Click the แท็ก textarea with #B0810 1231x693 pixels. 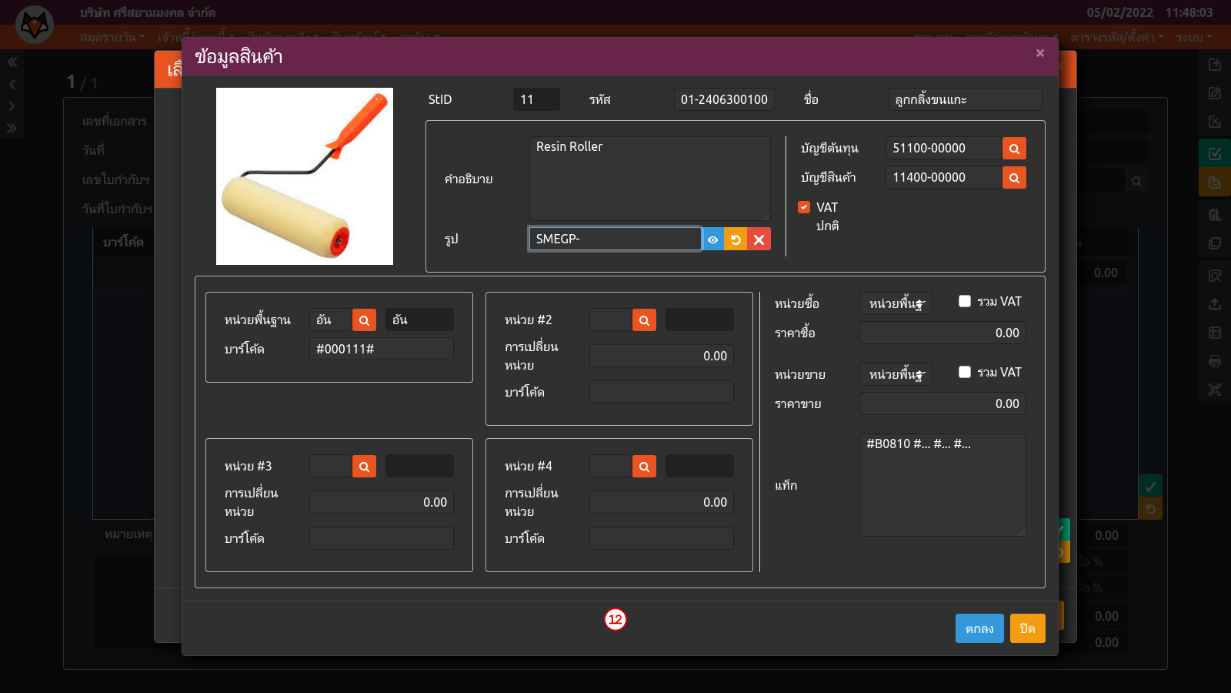point(942,485)
